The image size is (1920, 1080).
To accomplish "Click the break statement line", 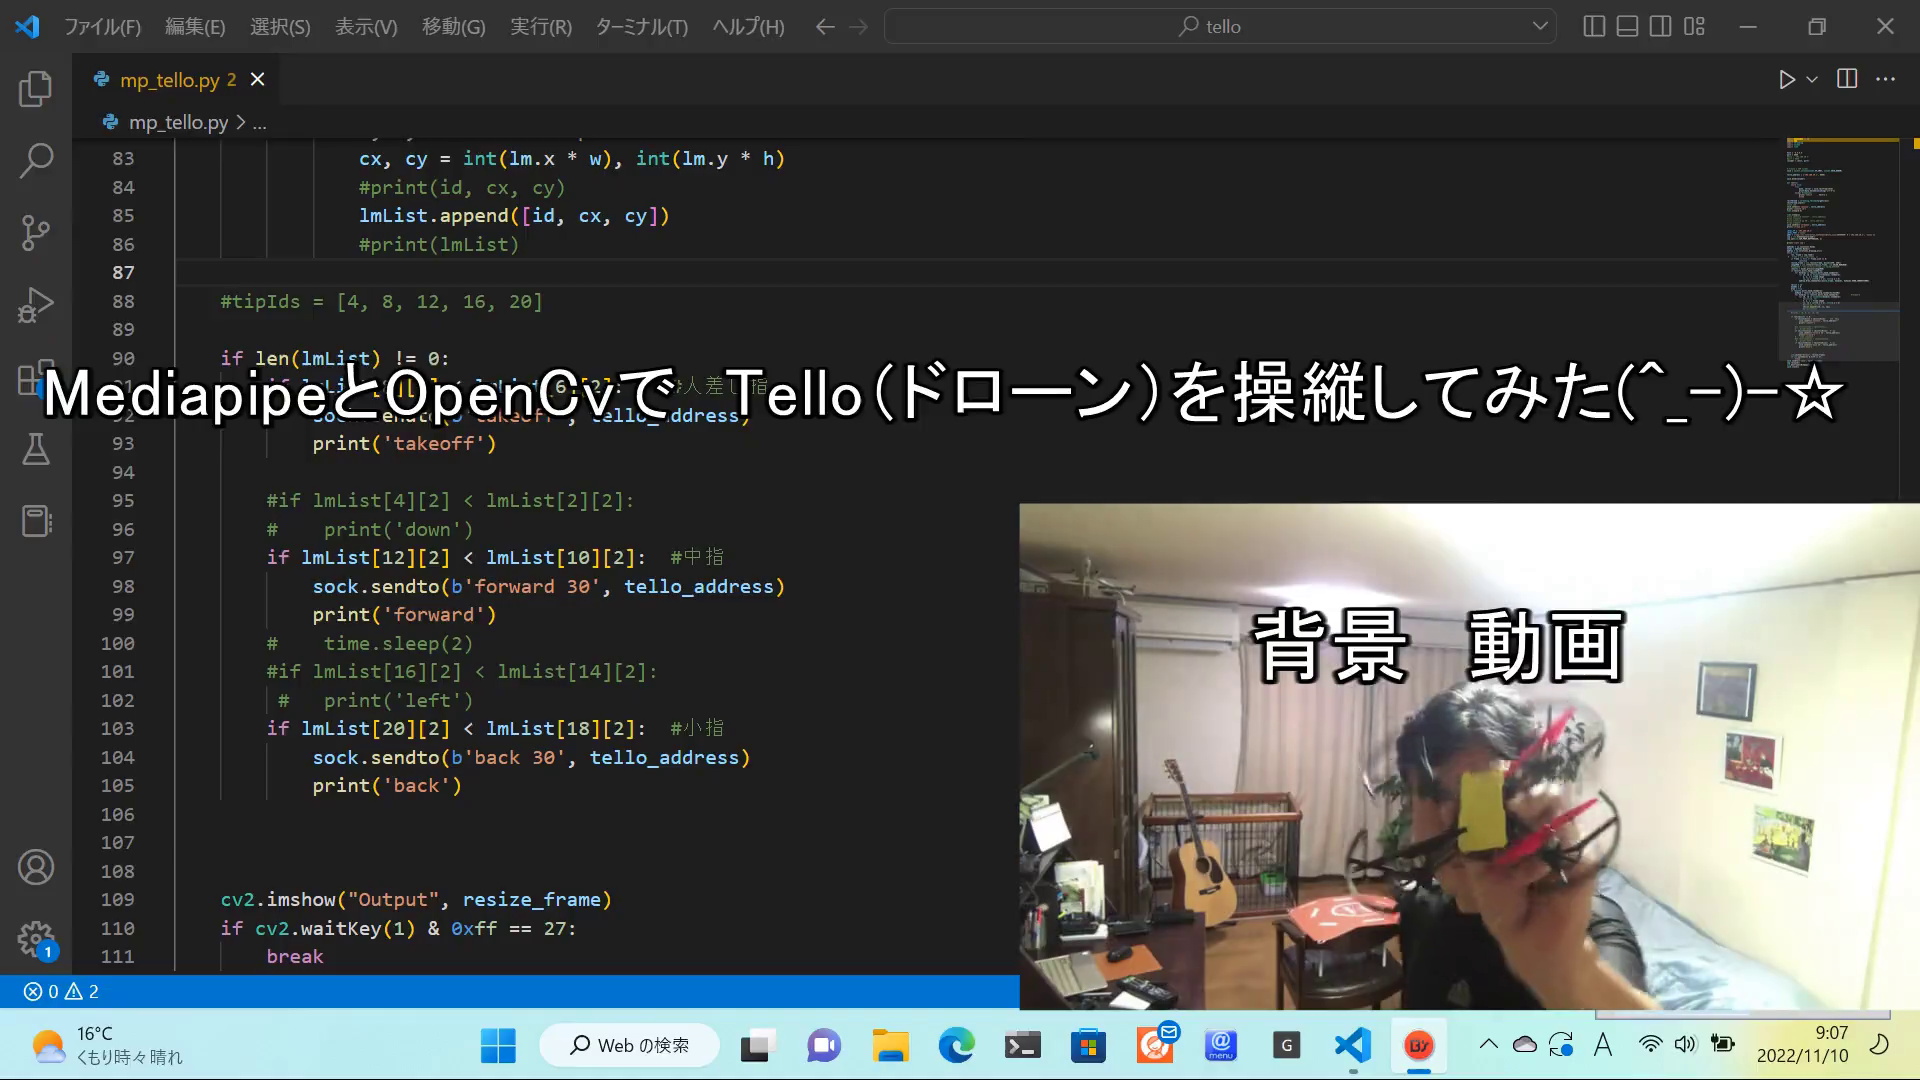I will 295,956.
